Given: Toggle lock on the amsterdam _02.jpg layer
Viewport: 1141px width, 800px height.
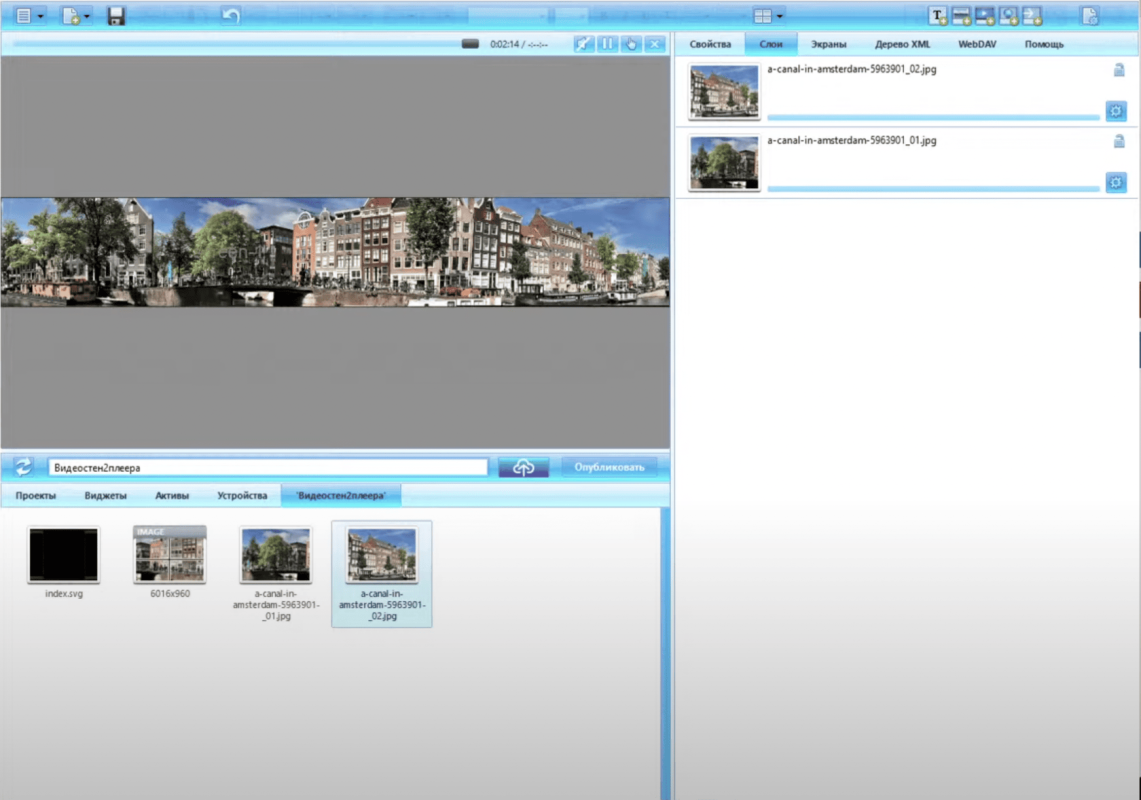Looking at the screenshot, I should pos(1119,70).
